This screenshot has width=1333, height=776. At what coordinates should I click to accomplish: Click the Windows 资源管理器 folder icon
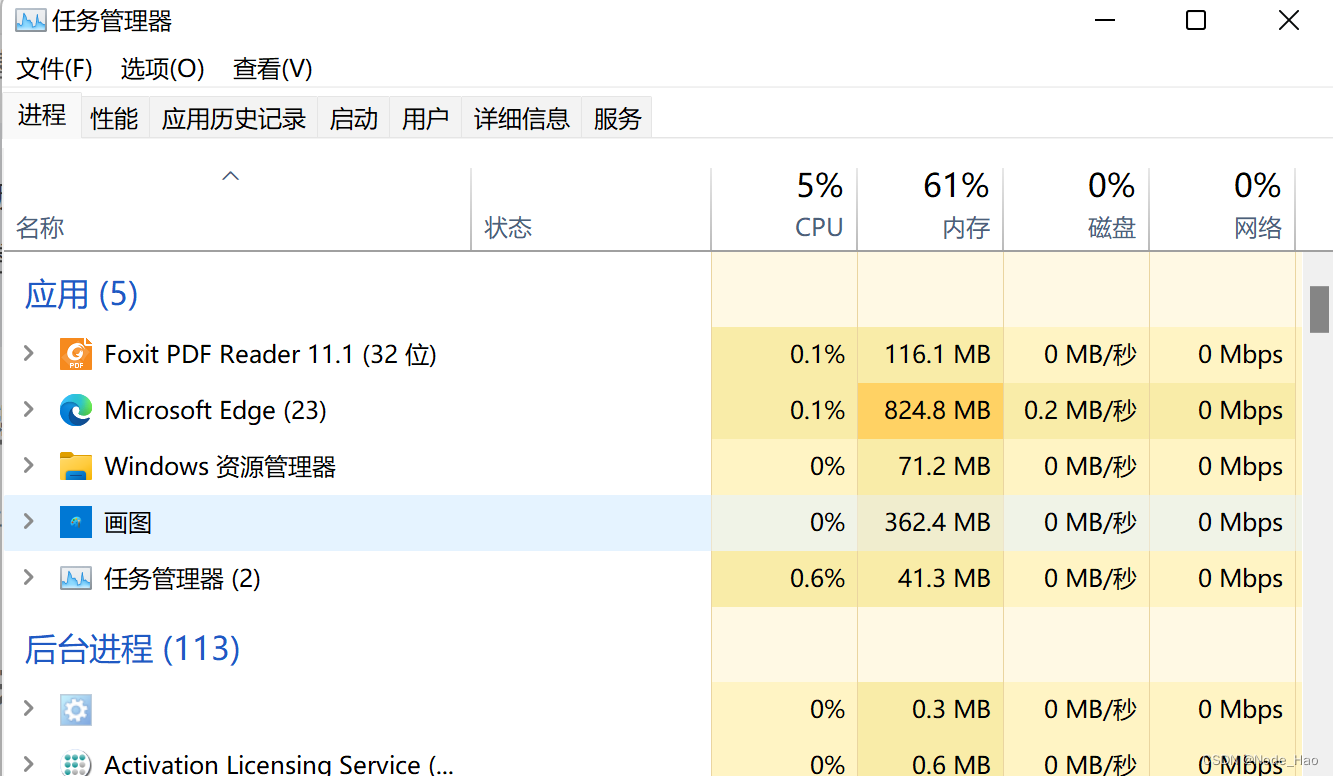tap(76, 467)
